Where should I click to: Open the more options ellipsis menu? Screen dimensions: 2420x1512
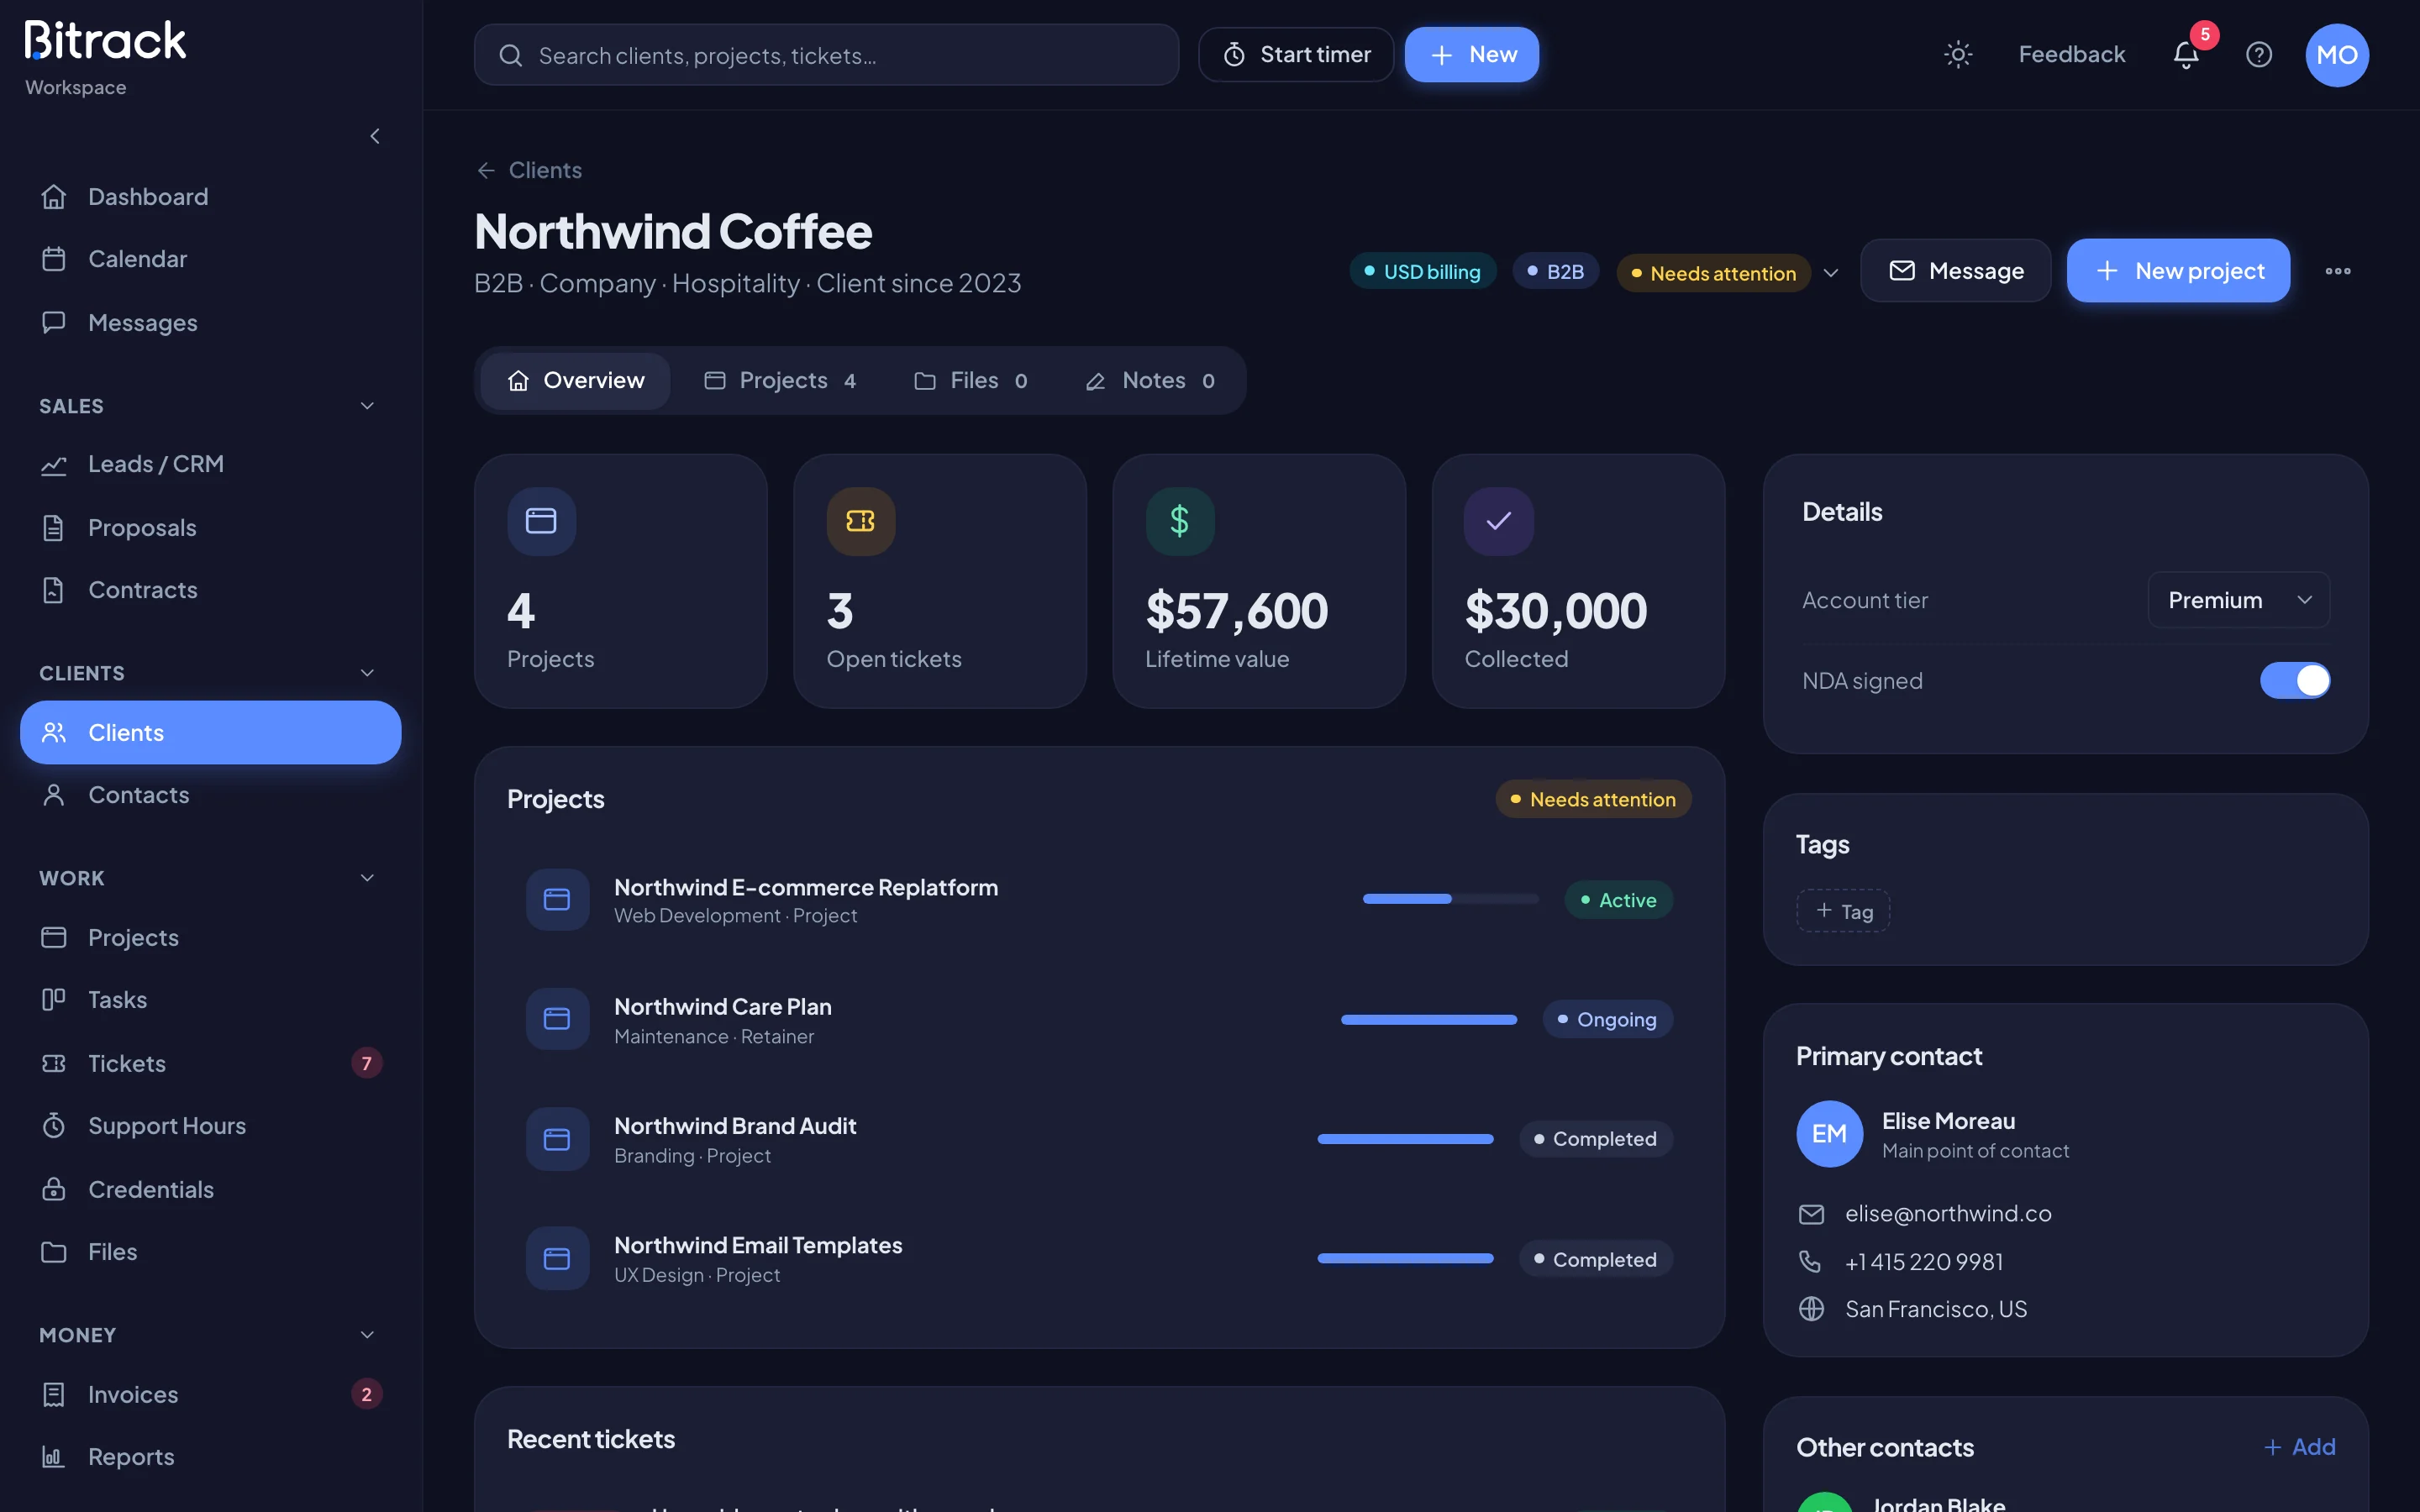click(x=2338, y=271)
